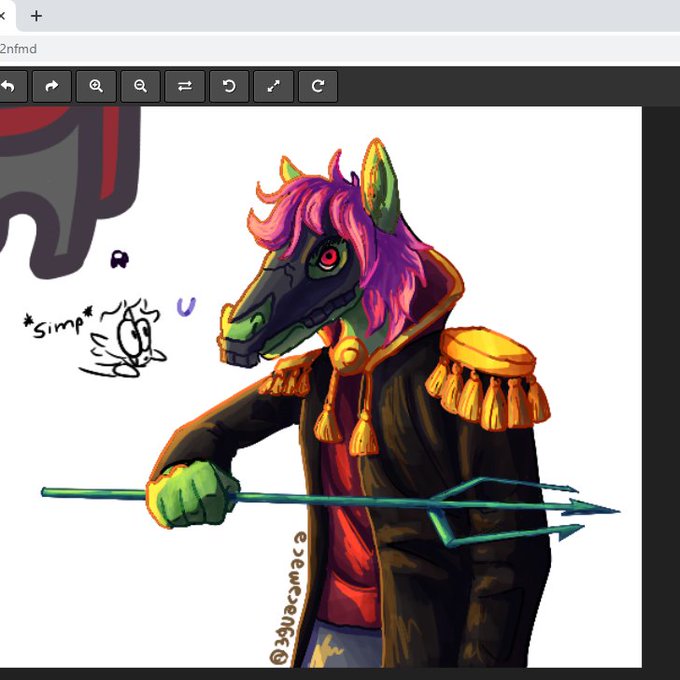Click the redo arrow button
680x680 pixels.
tap(52, 86)
